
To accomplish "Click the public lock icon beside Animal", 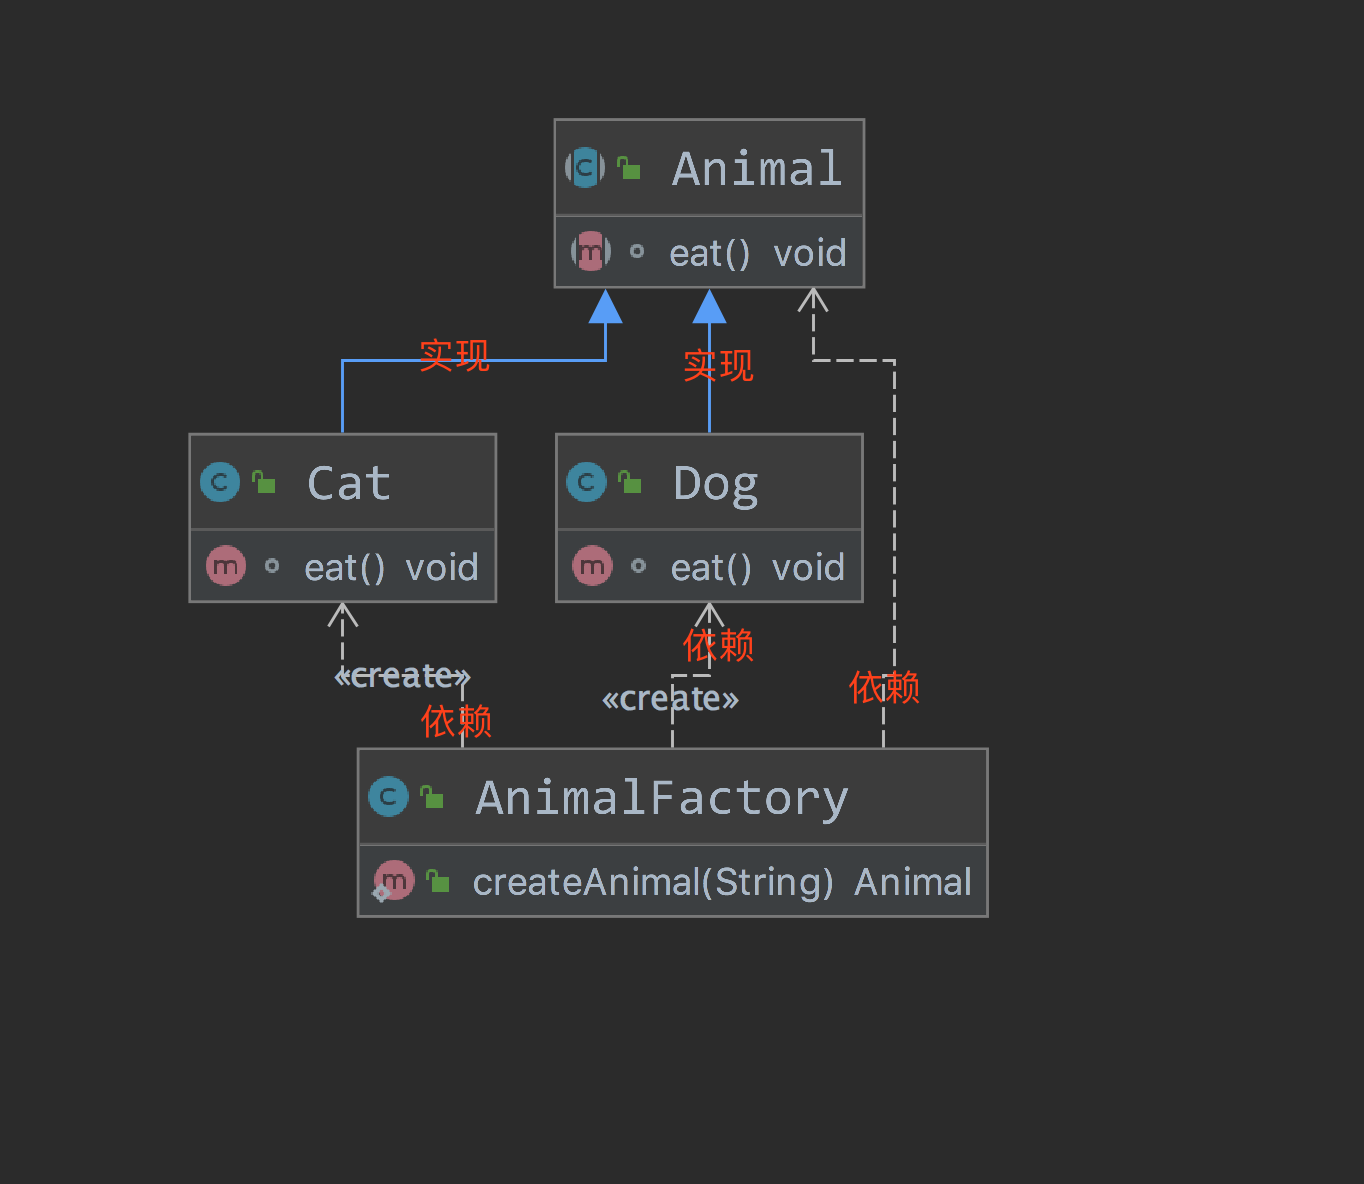I will pos(629,168).
